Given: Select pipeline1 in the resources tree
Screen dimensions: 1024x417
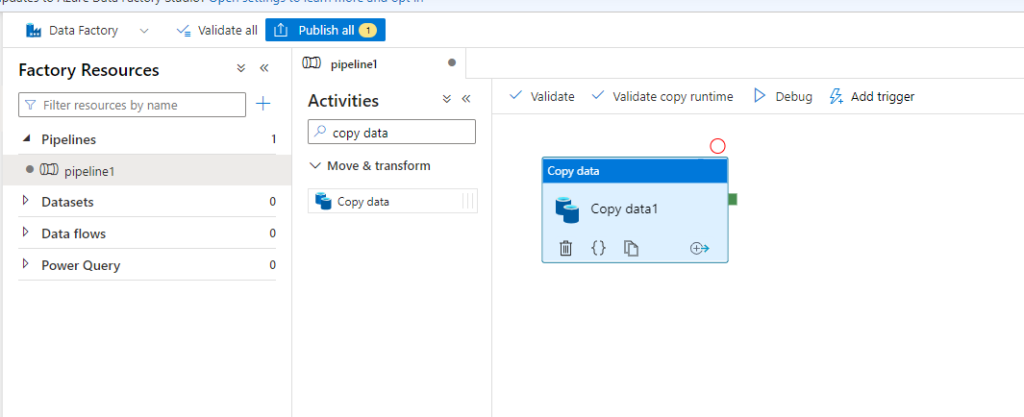Looking at the screenshot, I should 89,171.
